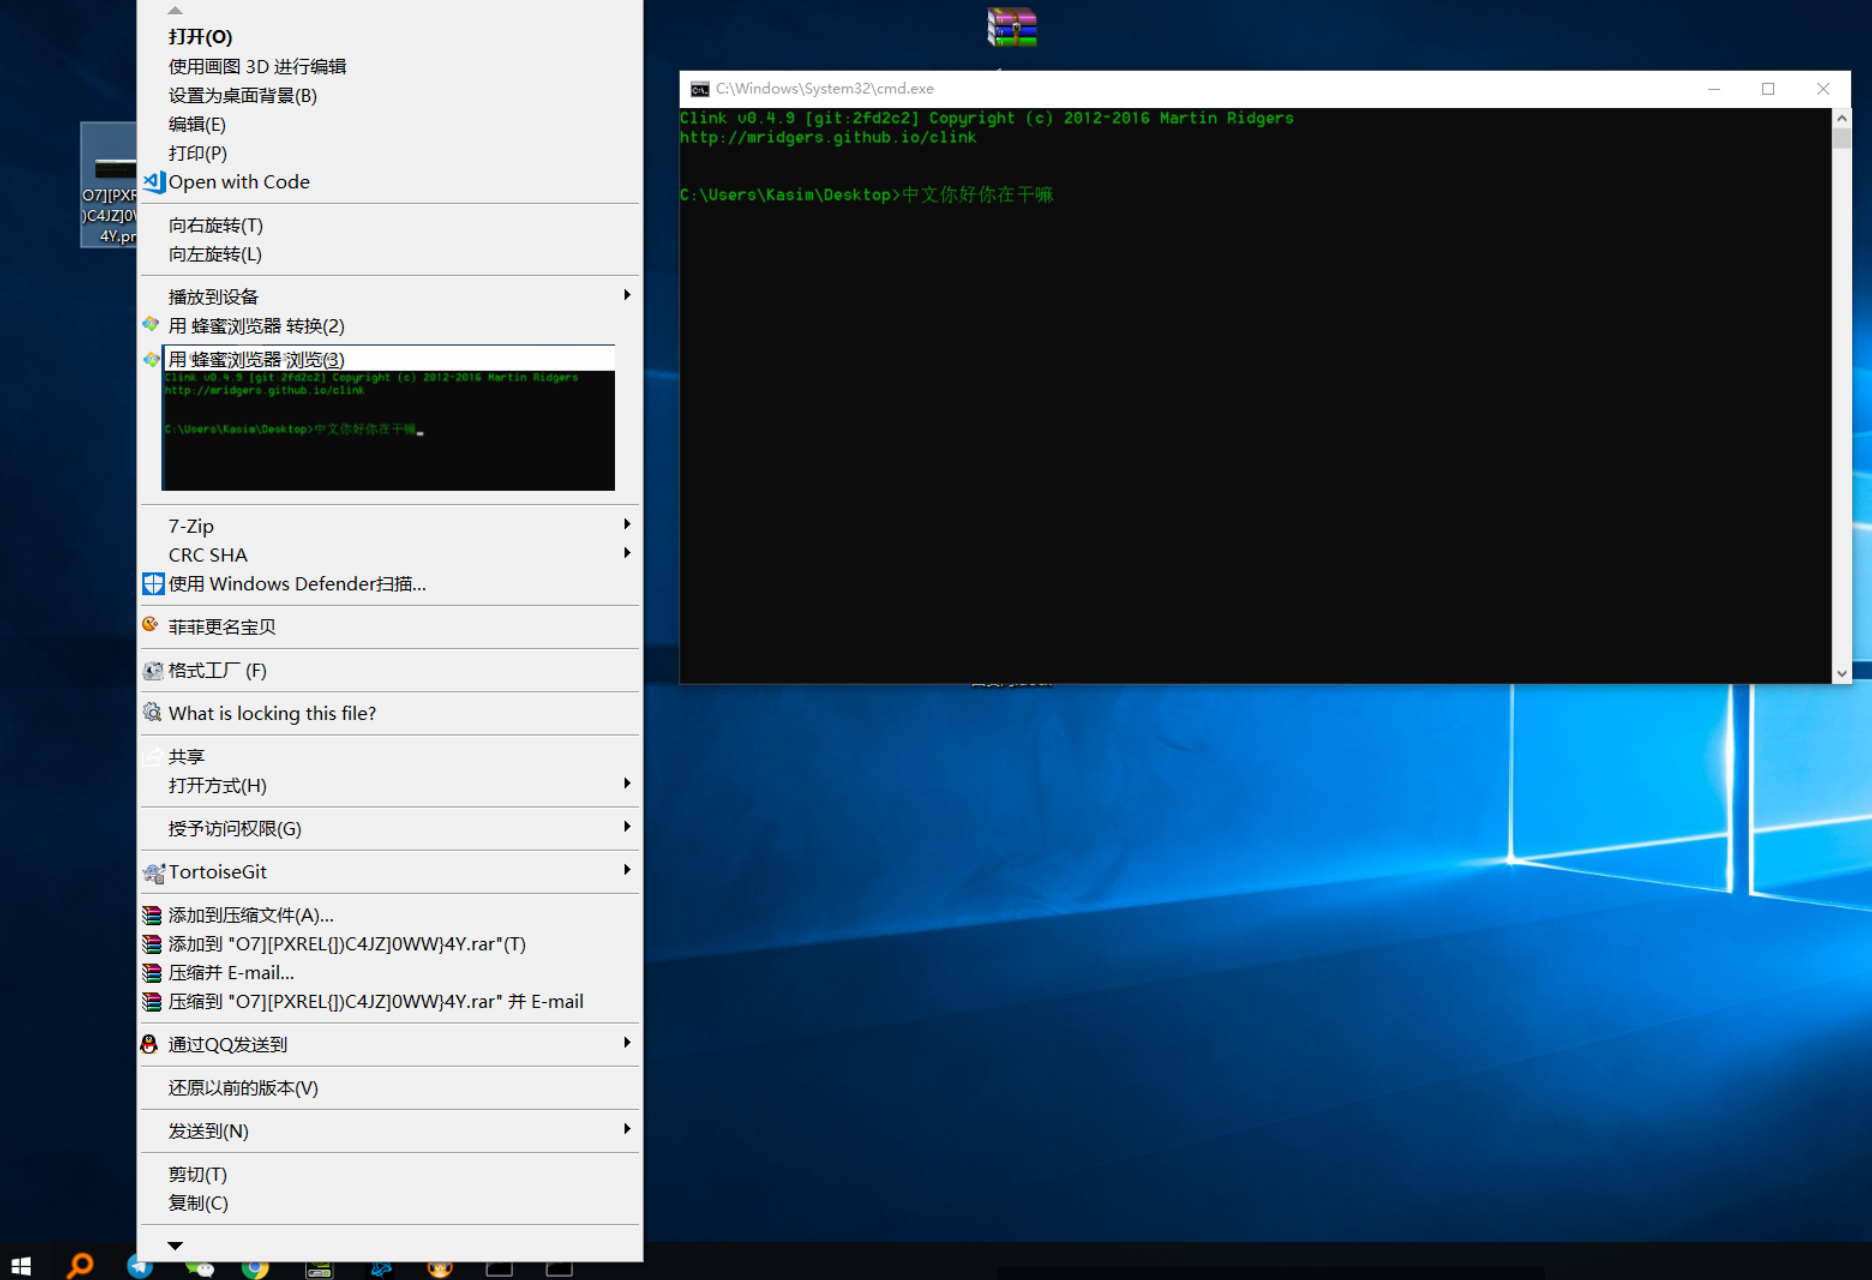
Task: Expand the 播放到设备 submenu arrow
Action: pos(627,295)
